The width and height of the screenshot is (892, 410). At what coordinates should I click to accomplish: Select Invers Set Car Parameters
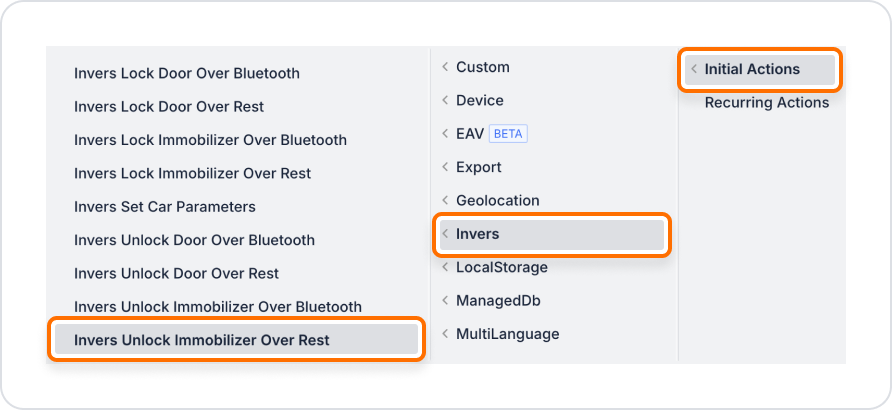point(164,206)
